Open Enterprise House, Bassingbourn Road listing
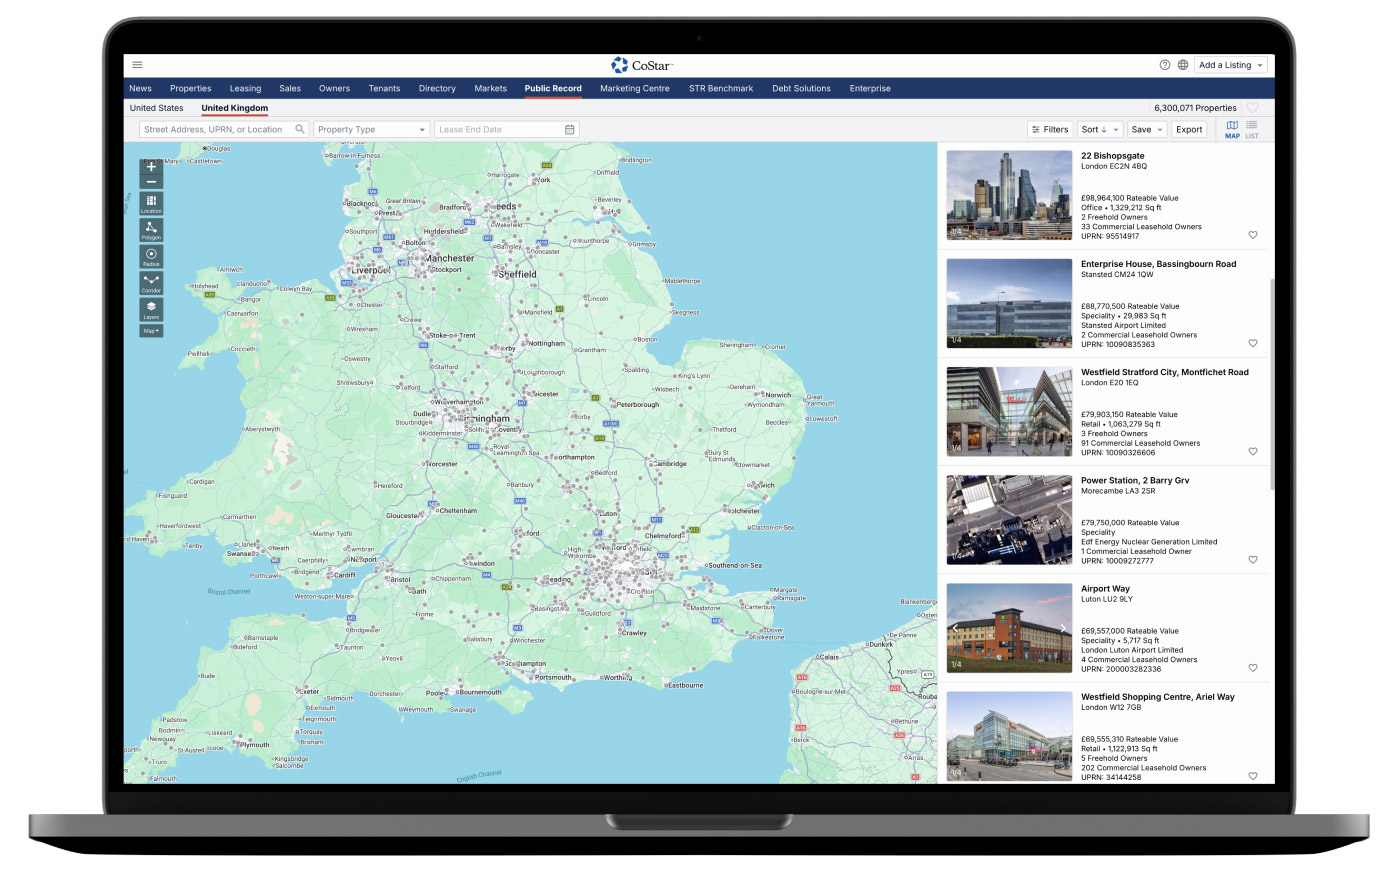The image size is (1400, 894). tap(1158, 264)
